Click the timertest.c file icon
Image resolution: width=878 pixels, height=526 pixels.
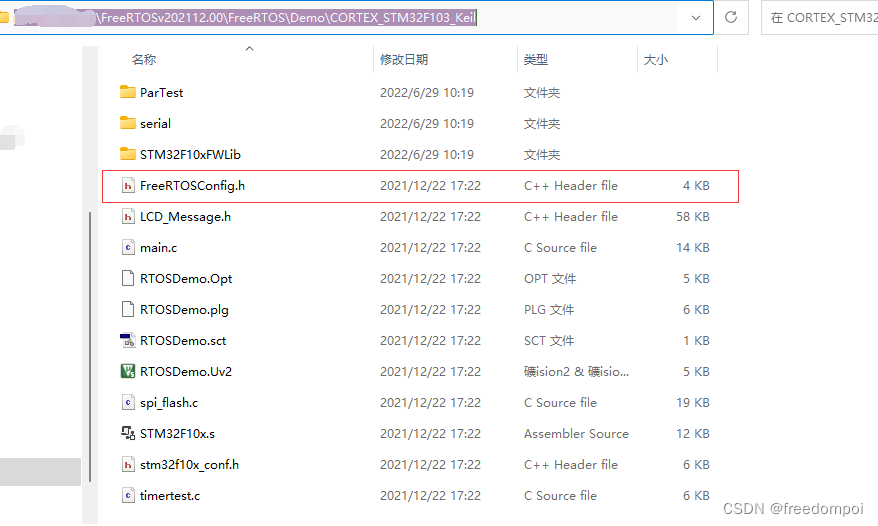[128, 495]
